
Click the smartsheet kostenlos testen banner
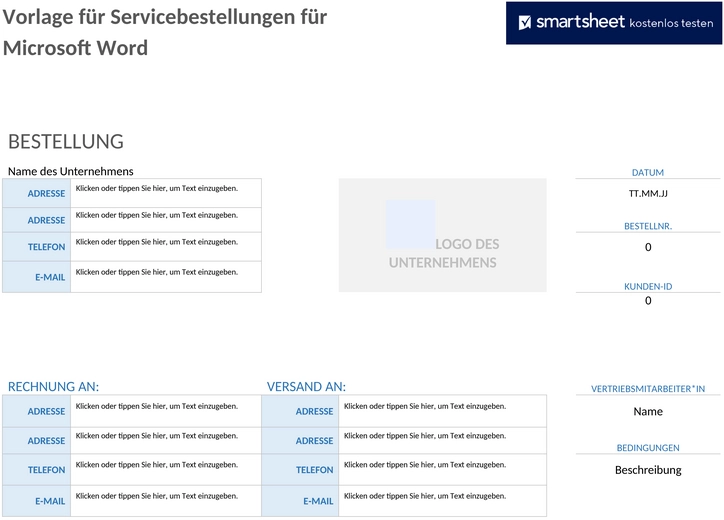614,23
